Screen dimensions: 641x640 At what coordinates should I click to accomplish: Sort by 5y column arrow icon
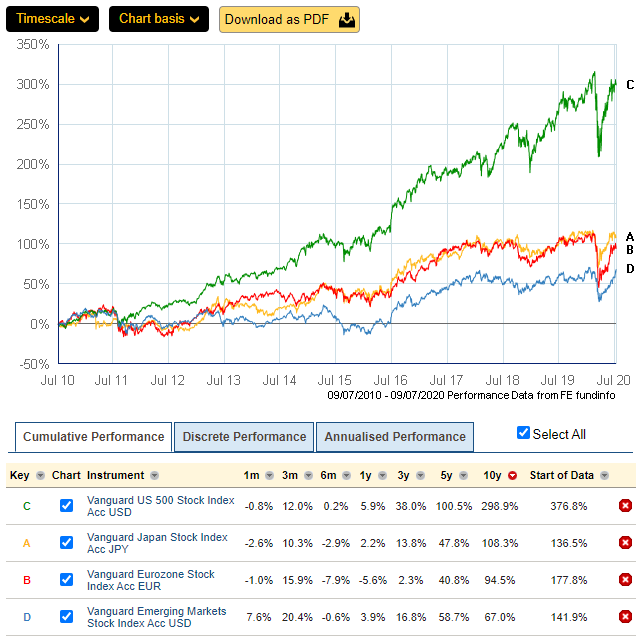(x=463, y=475)
